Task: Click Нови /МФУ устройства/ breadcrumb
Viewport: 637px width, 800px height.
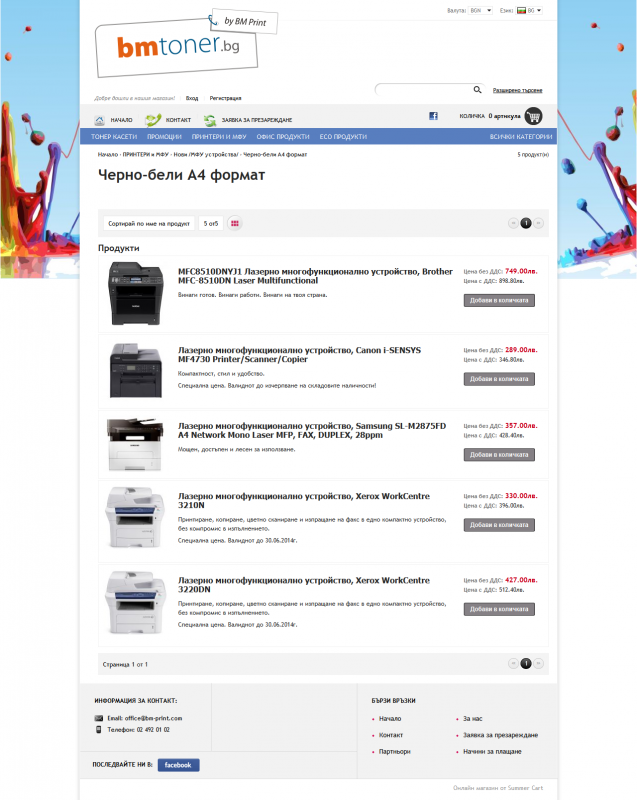Action: [x=206, y=155]
